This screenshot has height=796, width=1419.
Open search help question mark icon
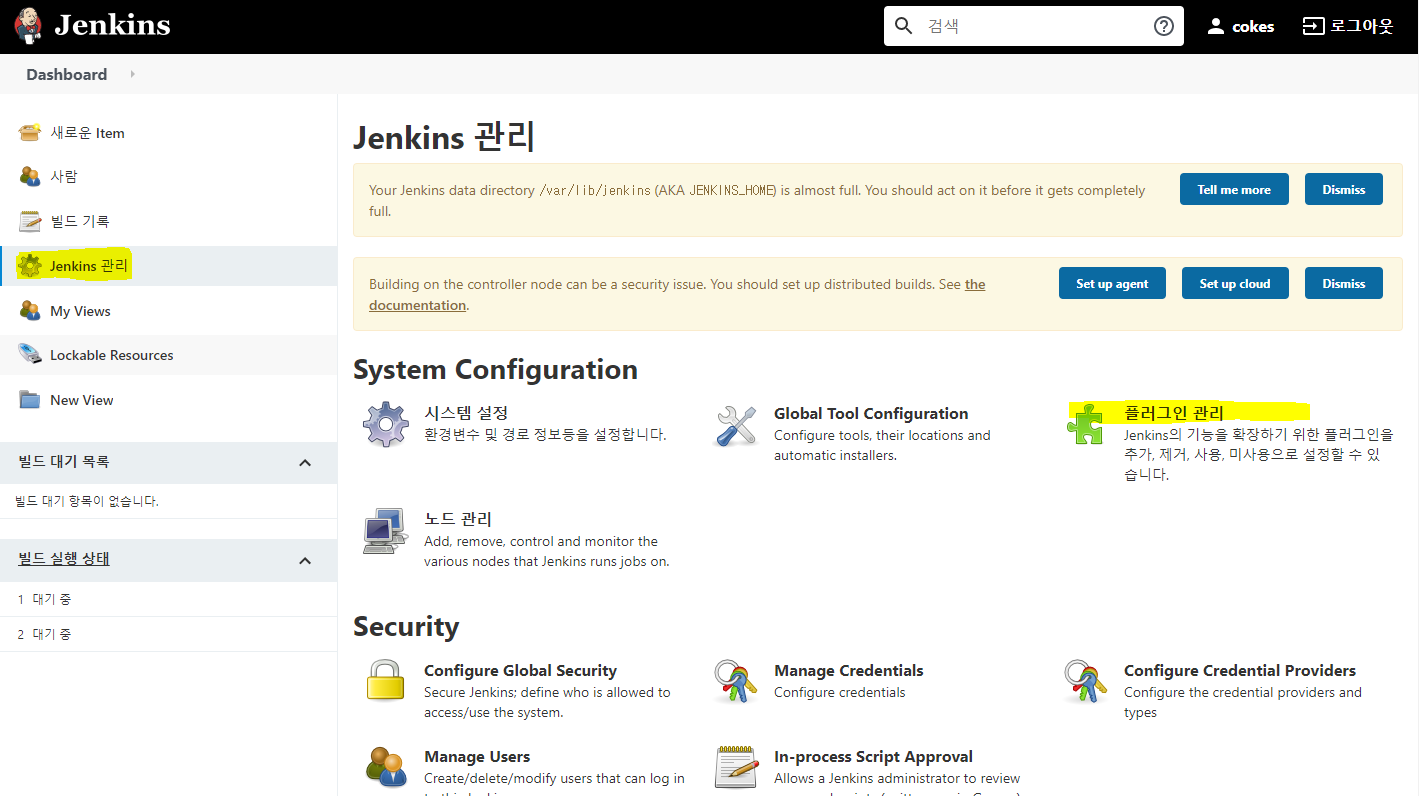tap(1163, 26)
